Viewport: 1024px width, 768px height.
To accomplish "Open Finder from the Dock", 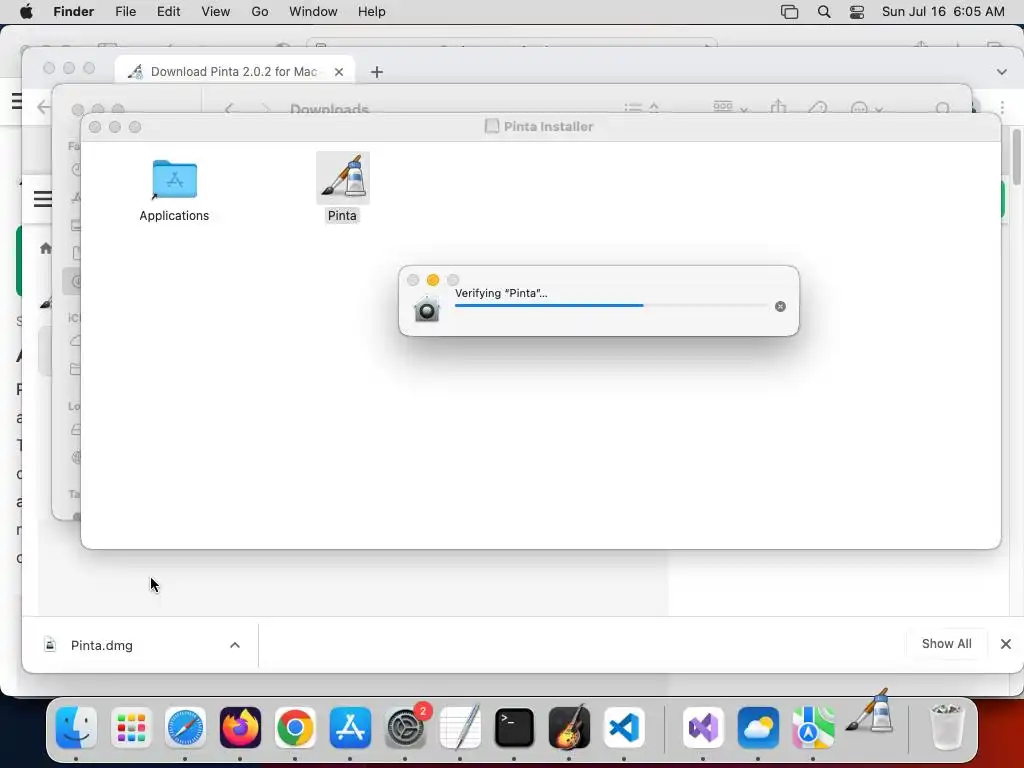I will (x=76, y=727).
